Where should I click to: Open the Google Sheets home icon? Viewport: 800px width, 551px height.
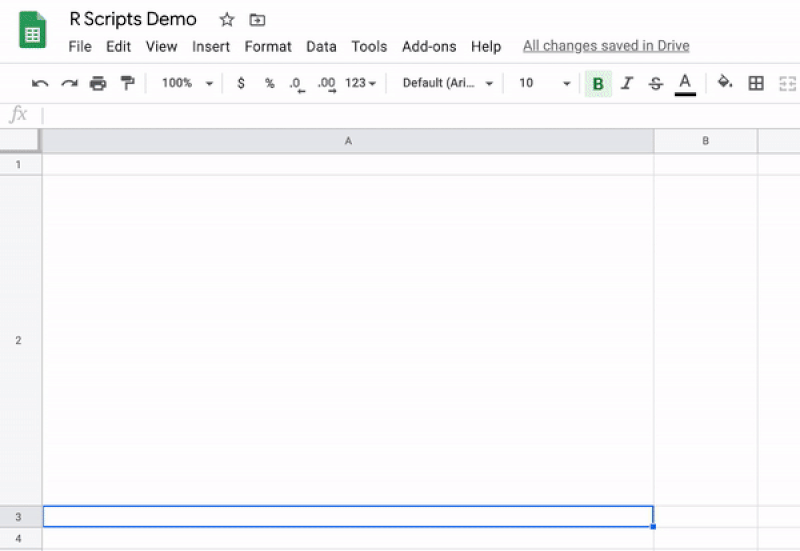pos(33,30)
